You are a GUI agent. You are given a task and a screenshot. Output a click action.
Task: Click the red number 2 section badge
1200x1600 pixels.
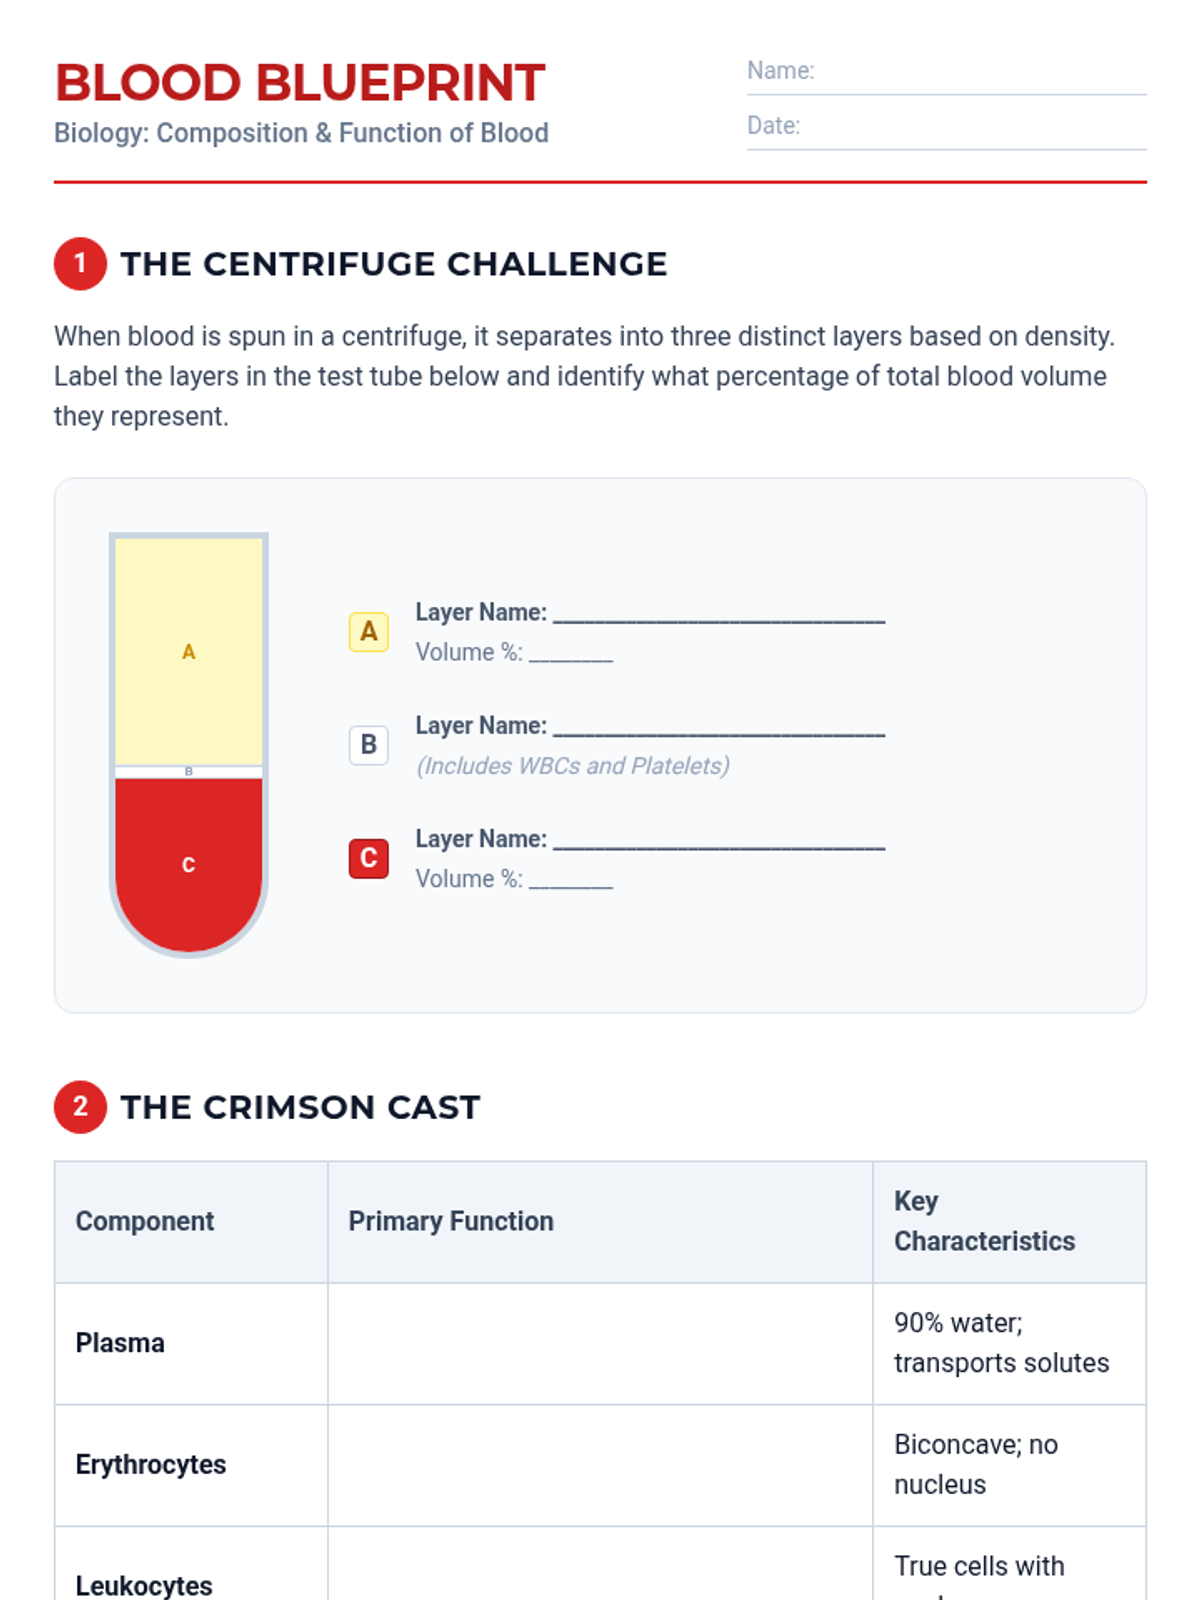[x=80, y=1107]
